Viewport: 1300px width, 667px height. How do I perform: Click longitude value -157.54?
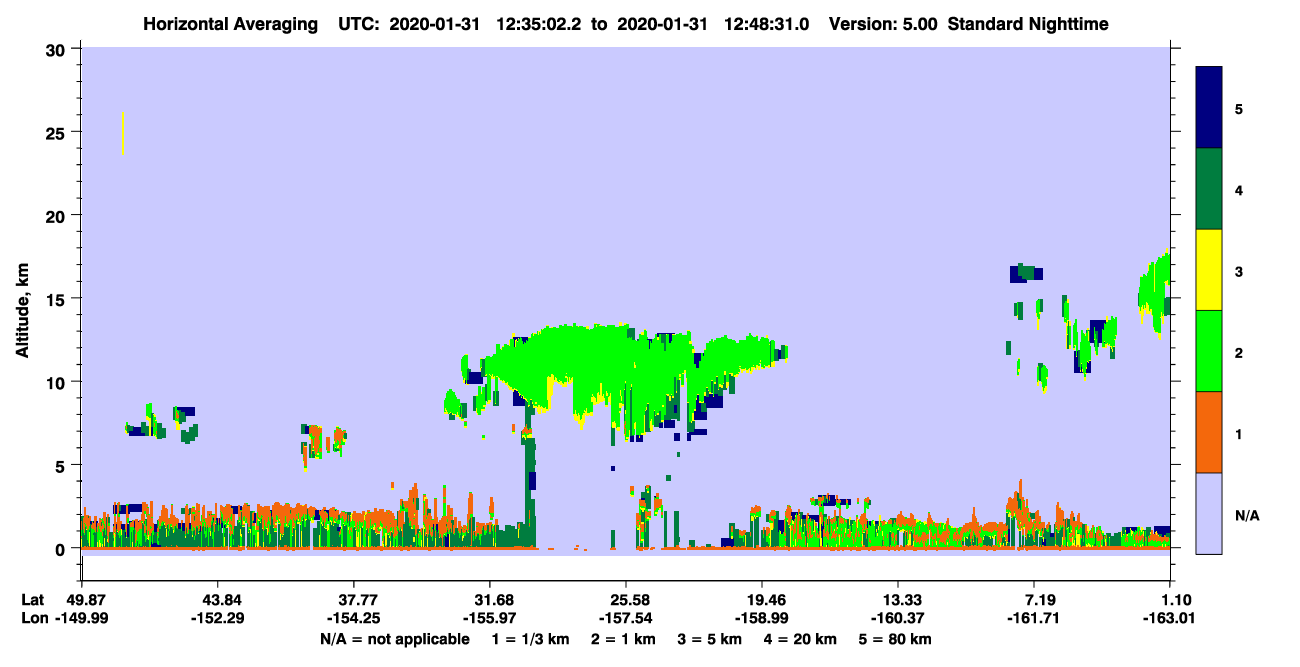click(626, 618)
